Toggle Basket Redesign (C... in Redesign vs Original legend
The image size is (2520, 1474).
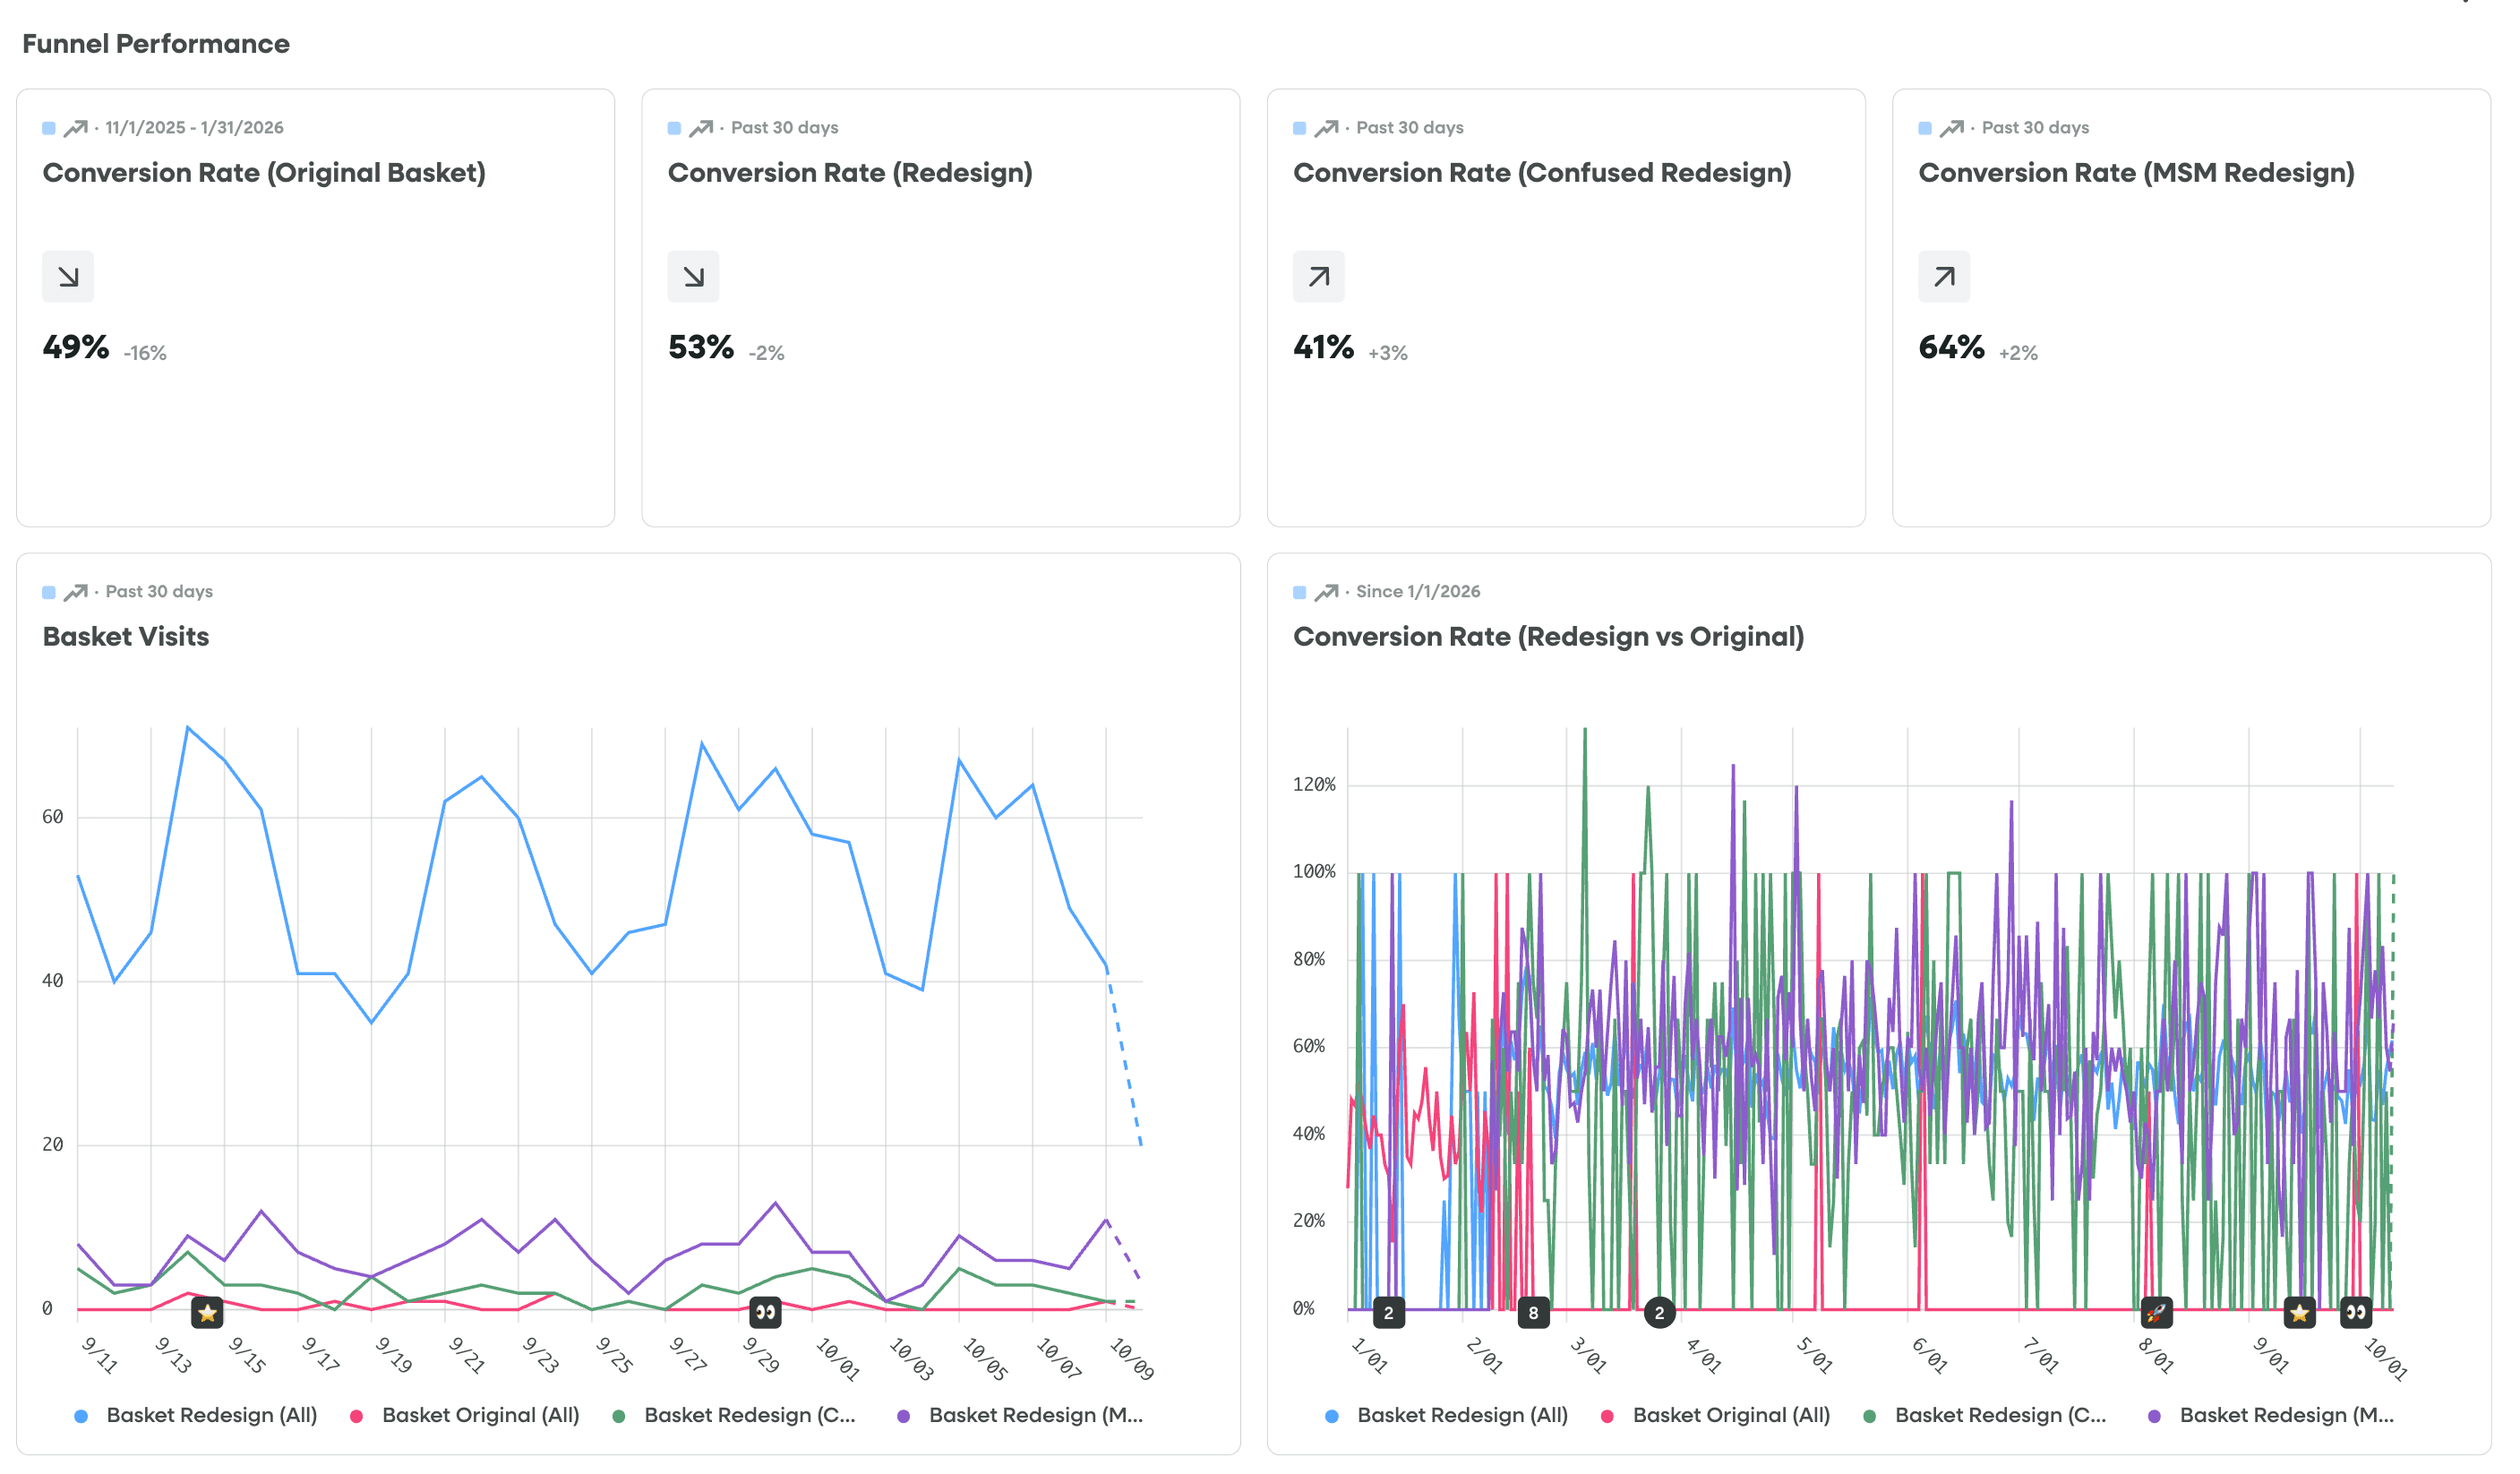[x=1985, y=1415]
